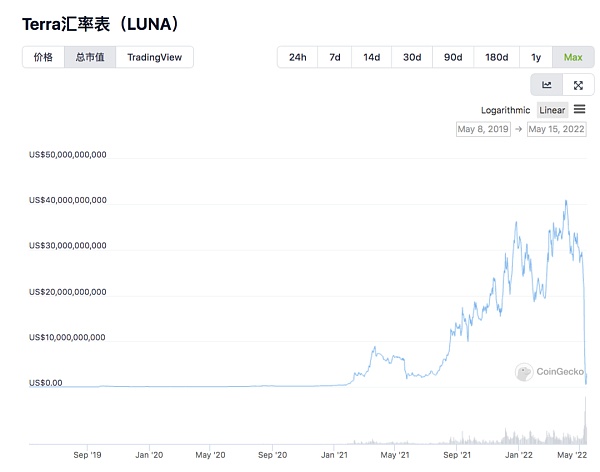Select the 7d time range

(x=334, y=57)
